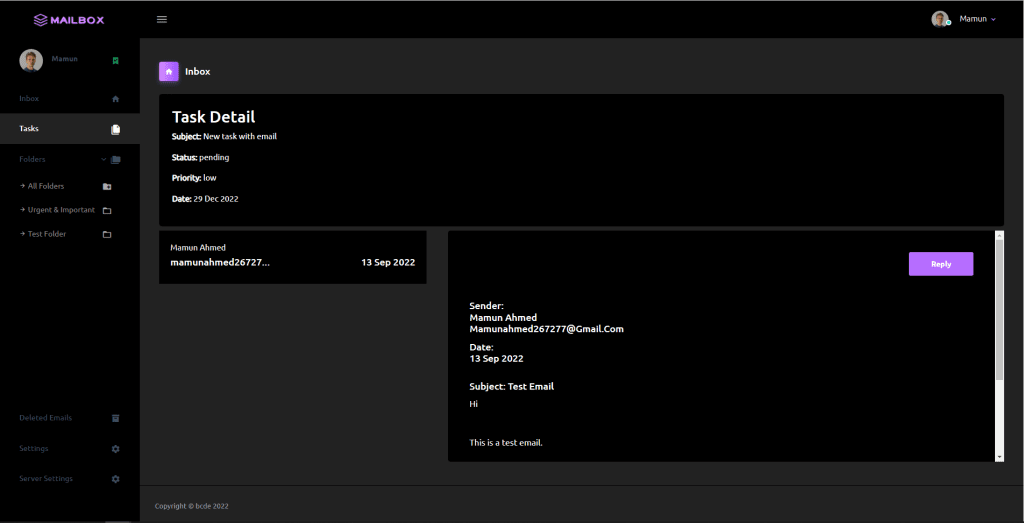Click the Mamun name in sidebar profile
This screenshot has height=523, width=1024.
pos(65,59)
